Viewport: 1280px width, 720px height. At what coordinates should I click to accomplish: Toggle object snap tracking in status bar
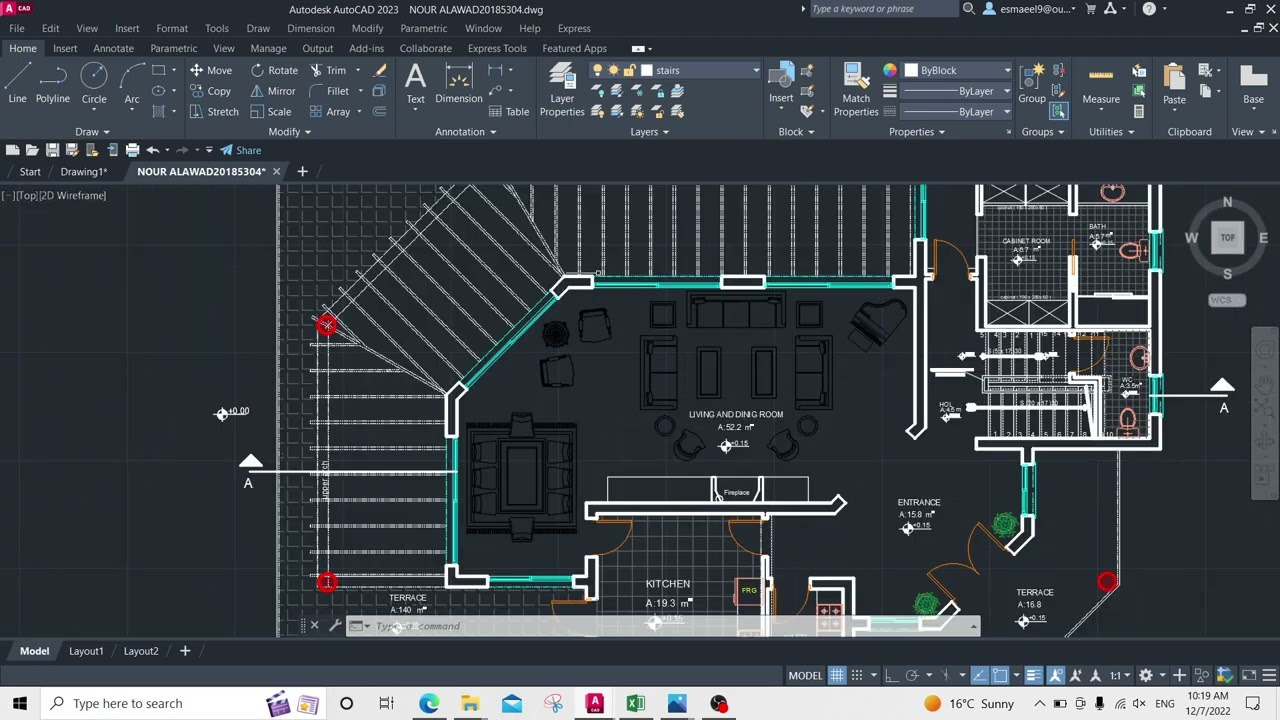[979, 675]
